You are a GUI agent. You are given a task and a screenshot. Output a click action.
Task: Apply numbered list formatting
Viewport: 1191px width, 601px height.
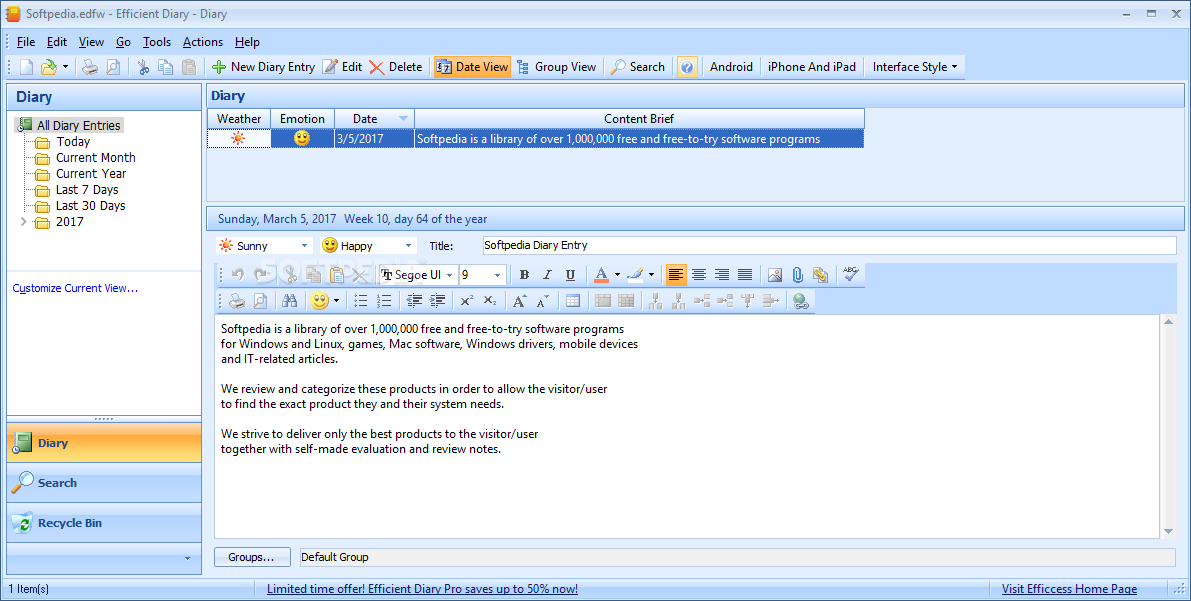pyautogui.click(x=384, y=301)
